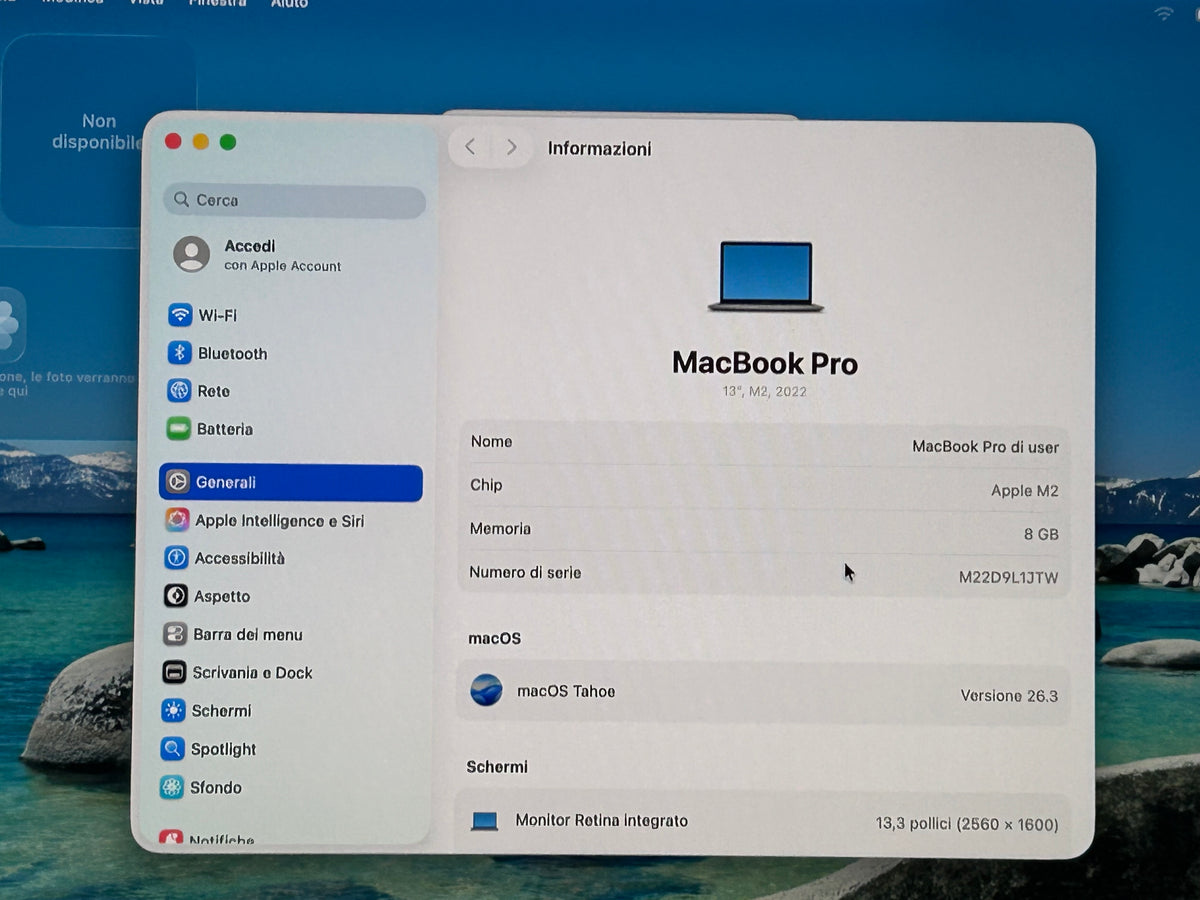Screen dimensions: 1200x900
Task: Open Scrivania e Dock icon
Action: click(x=174, y=672)
